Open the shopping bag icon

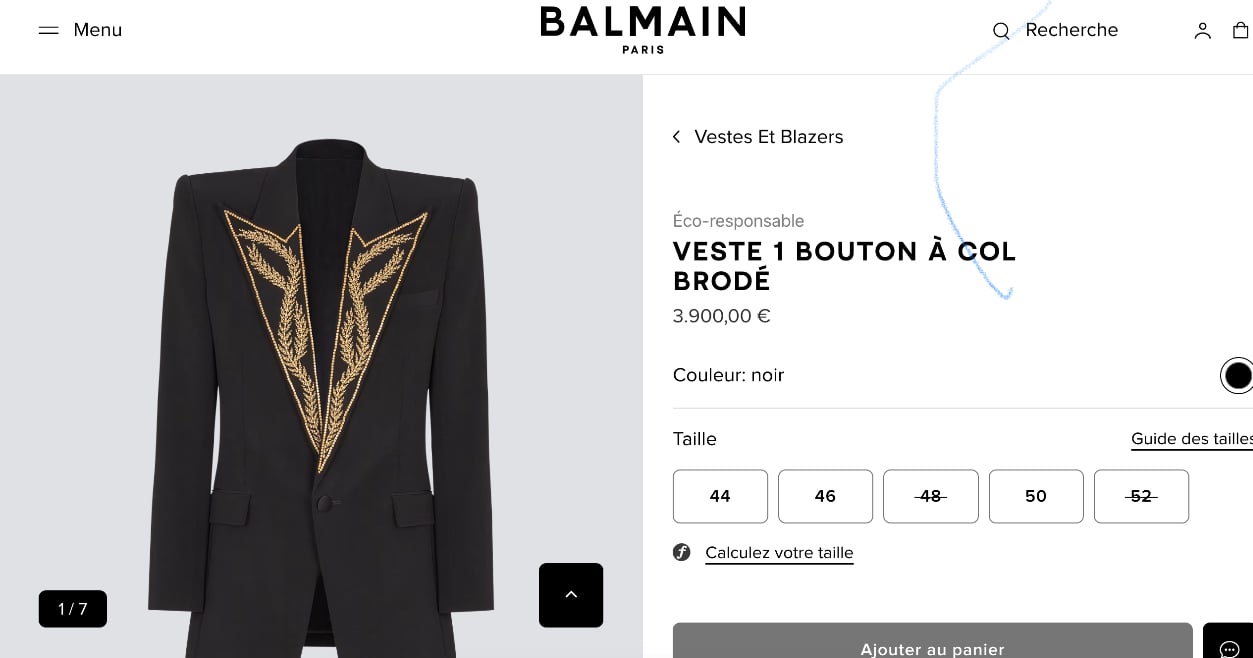[1241, 31]
